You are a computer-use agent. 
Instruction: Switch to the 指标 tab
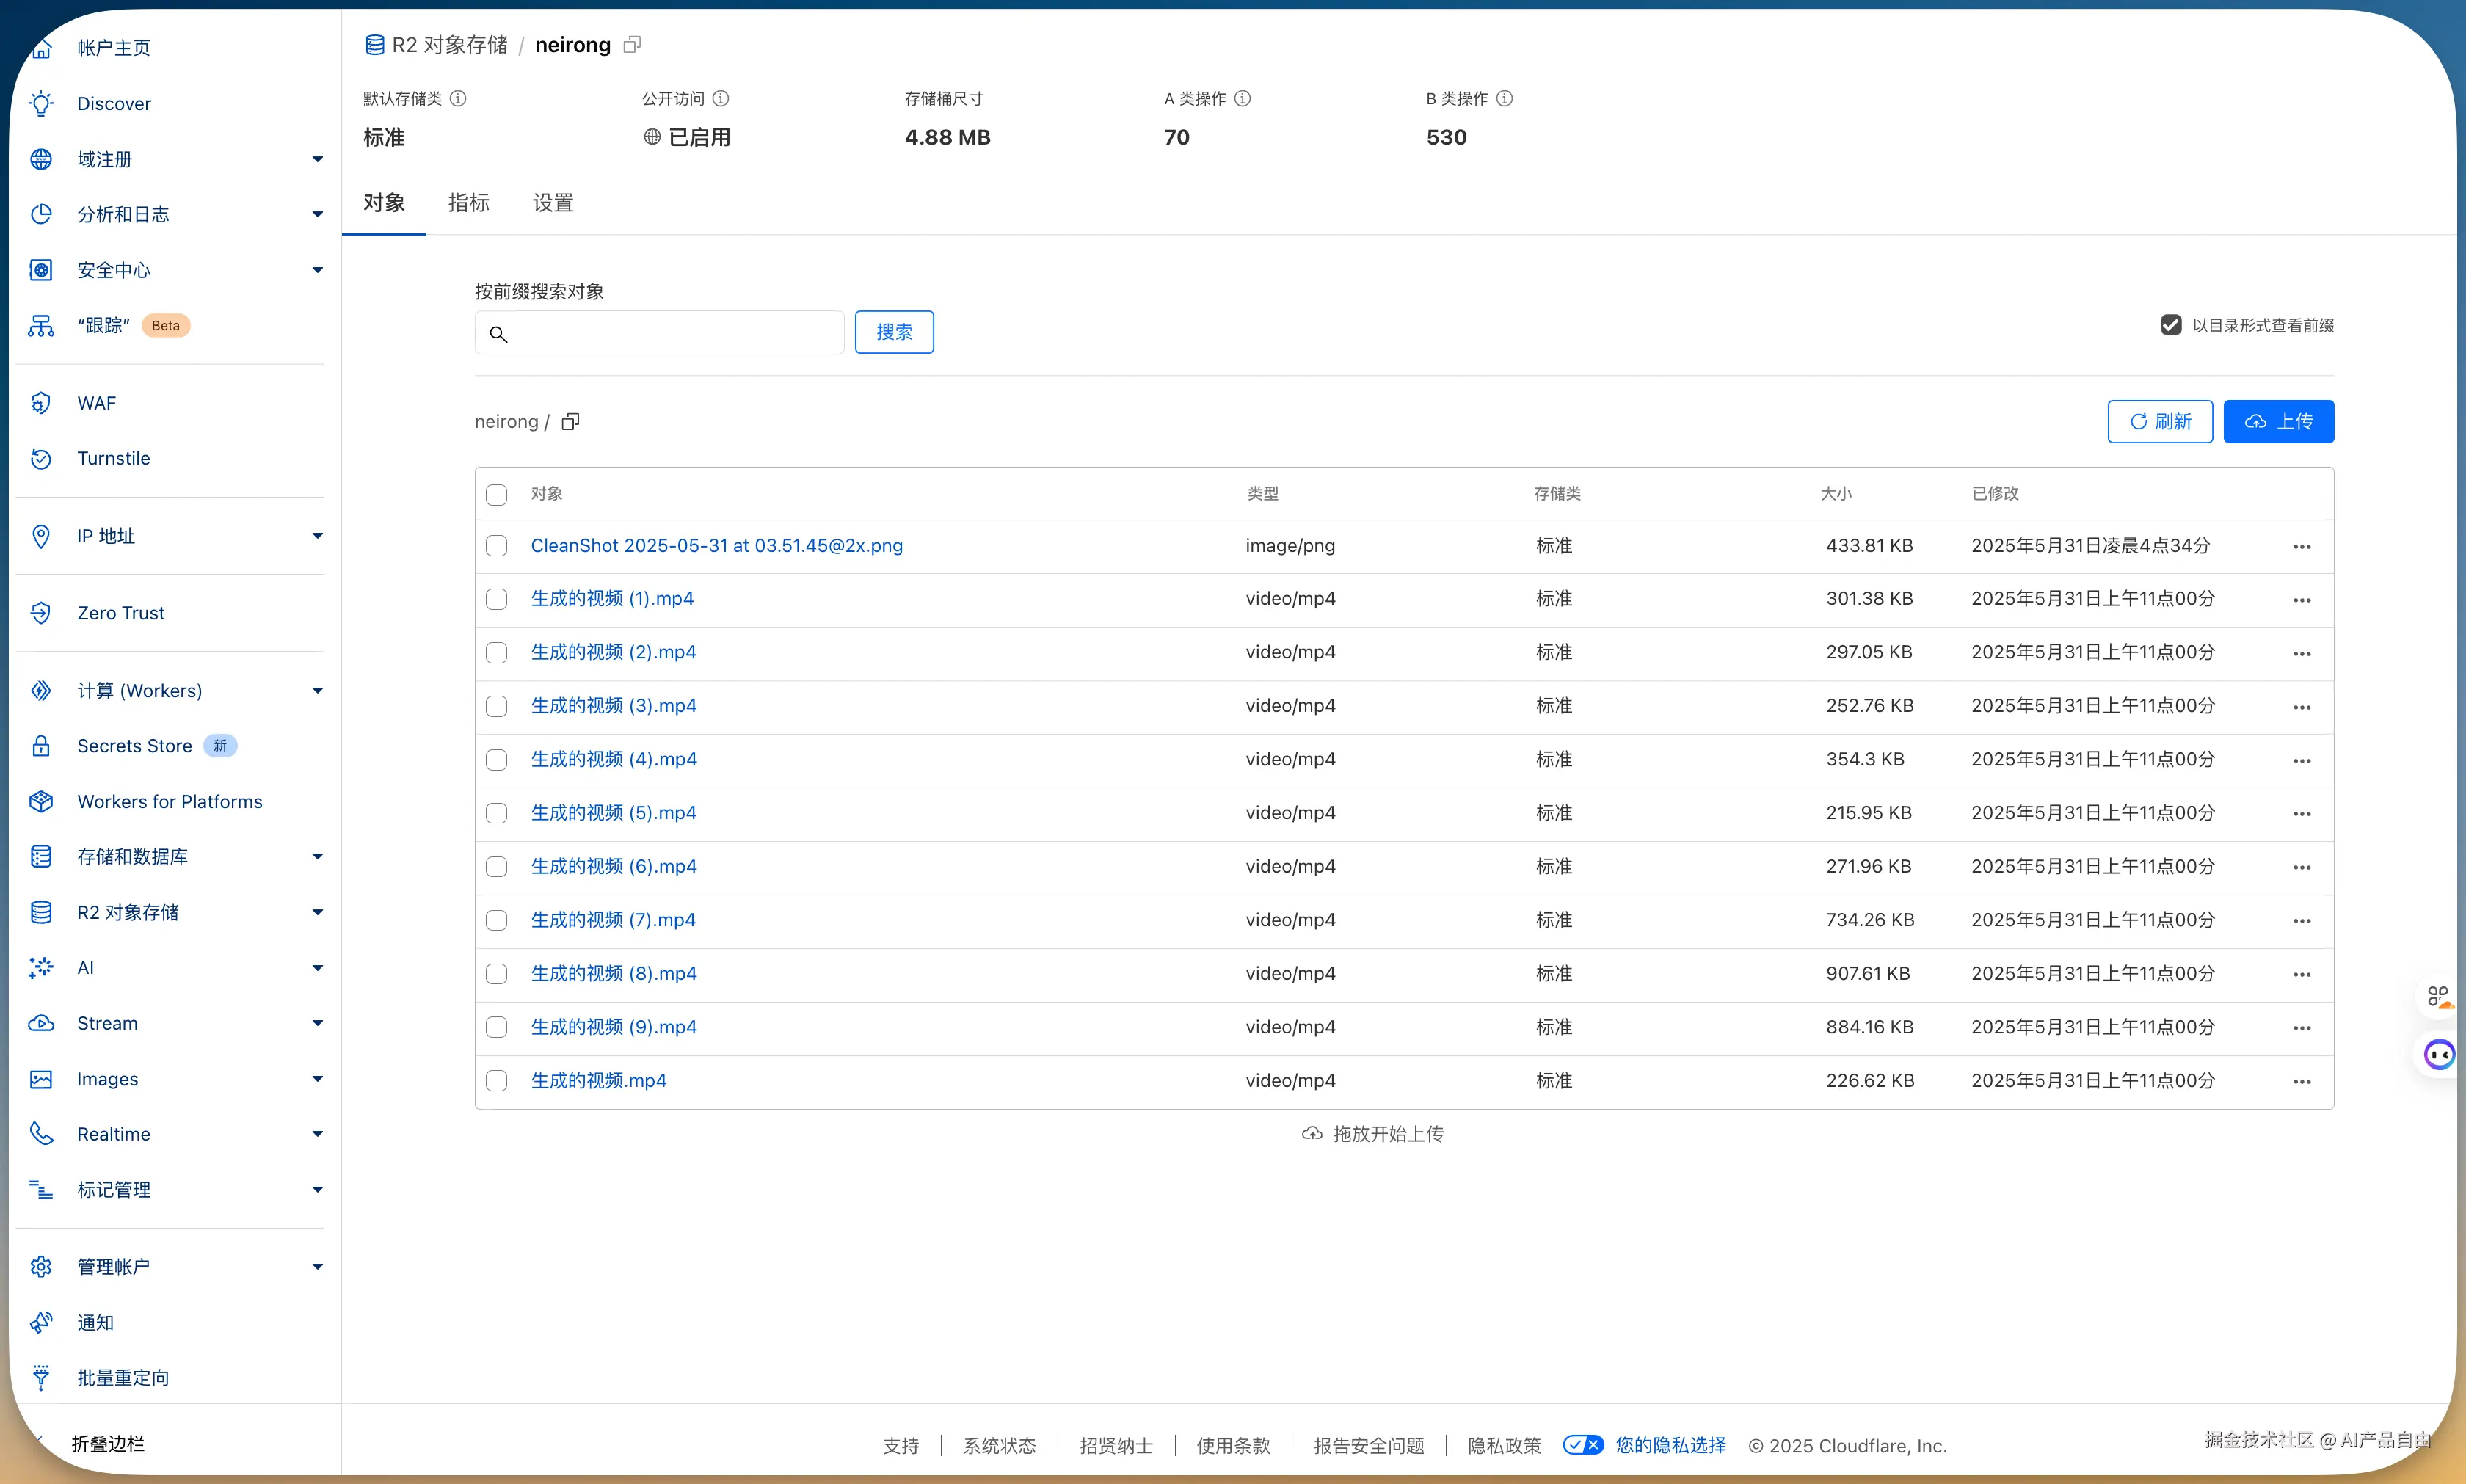click(x=468, y=203)
